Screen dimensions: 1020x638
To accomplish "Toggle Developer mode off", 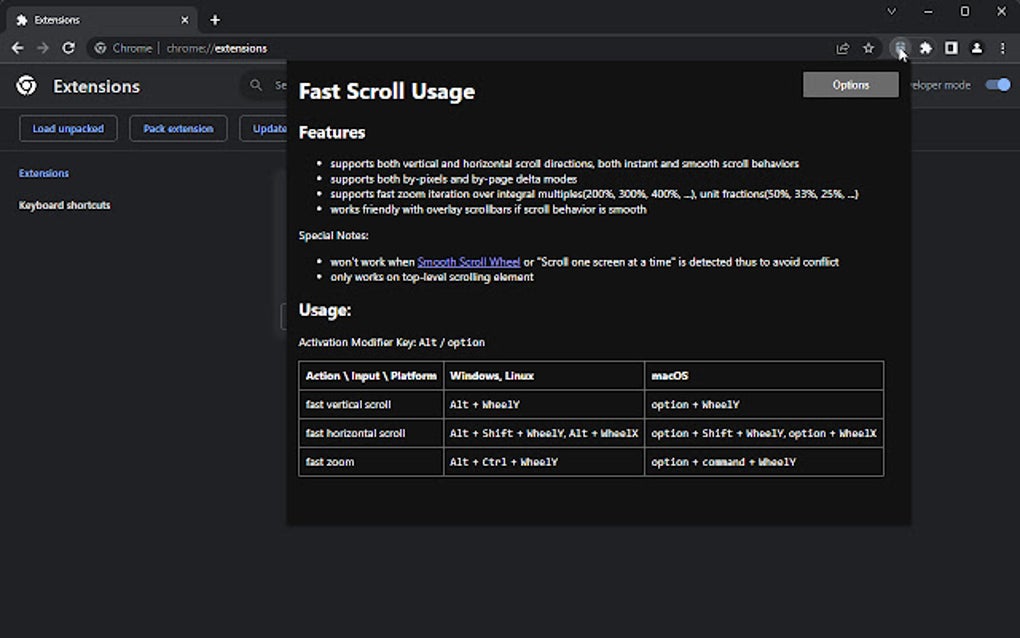I will pos(997,86).
